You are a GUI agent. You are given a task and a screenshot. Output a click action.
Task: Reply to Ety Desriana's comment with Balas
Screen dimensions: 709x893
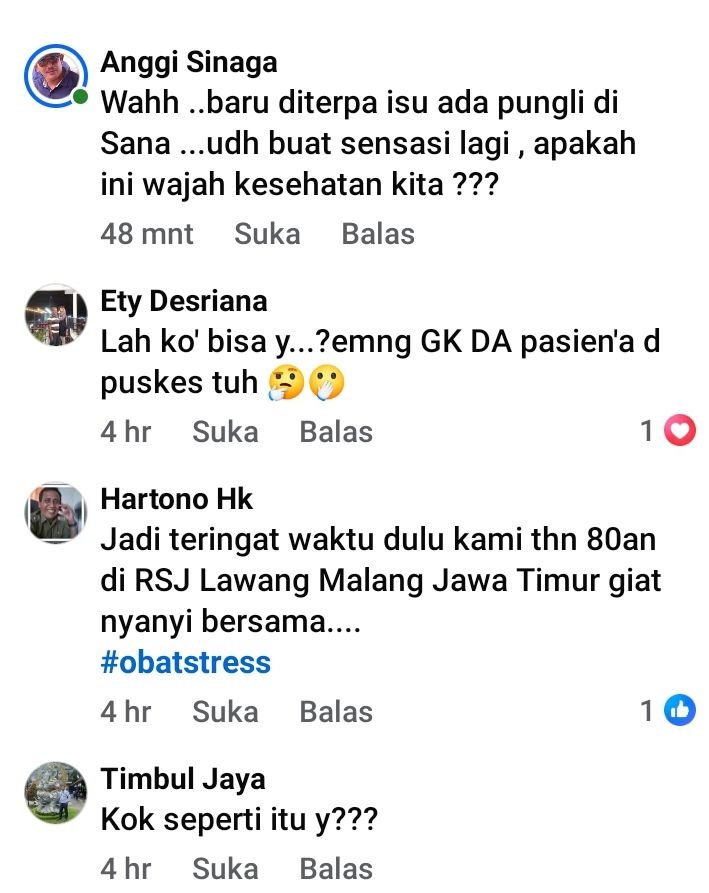tap(336, 431)
